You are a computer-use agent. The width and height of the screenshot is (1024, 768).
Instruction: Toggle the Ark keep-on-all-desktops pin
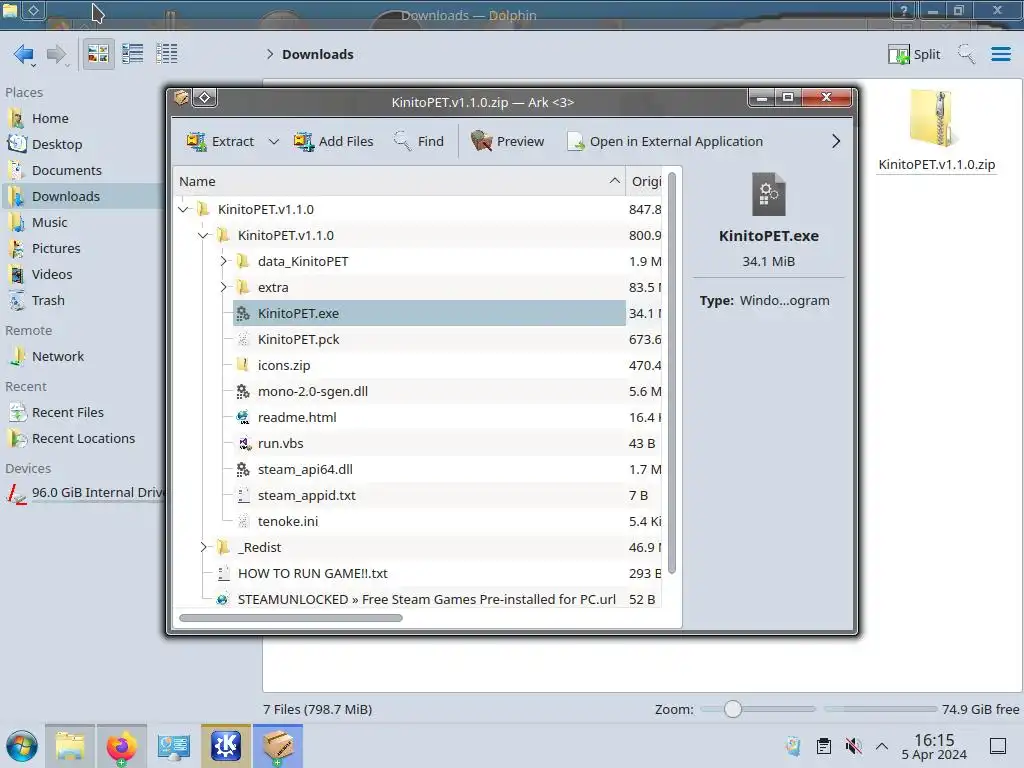tap(204, 98)
